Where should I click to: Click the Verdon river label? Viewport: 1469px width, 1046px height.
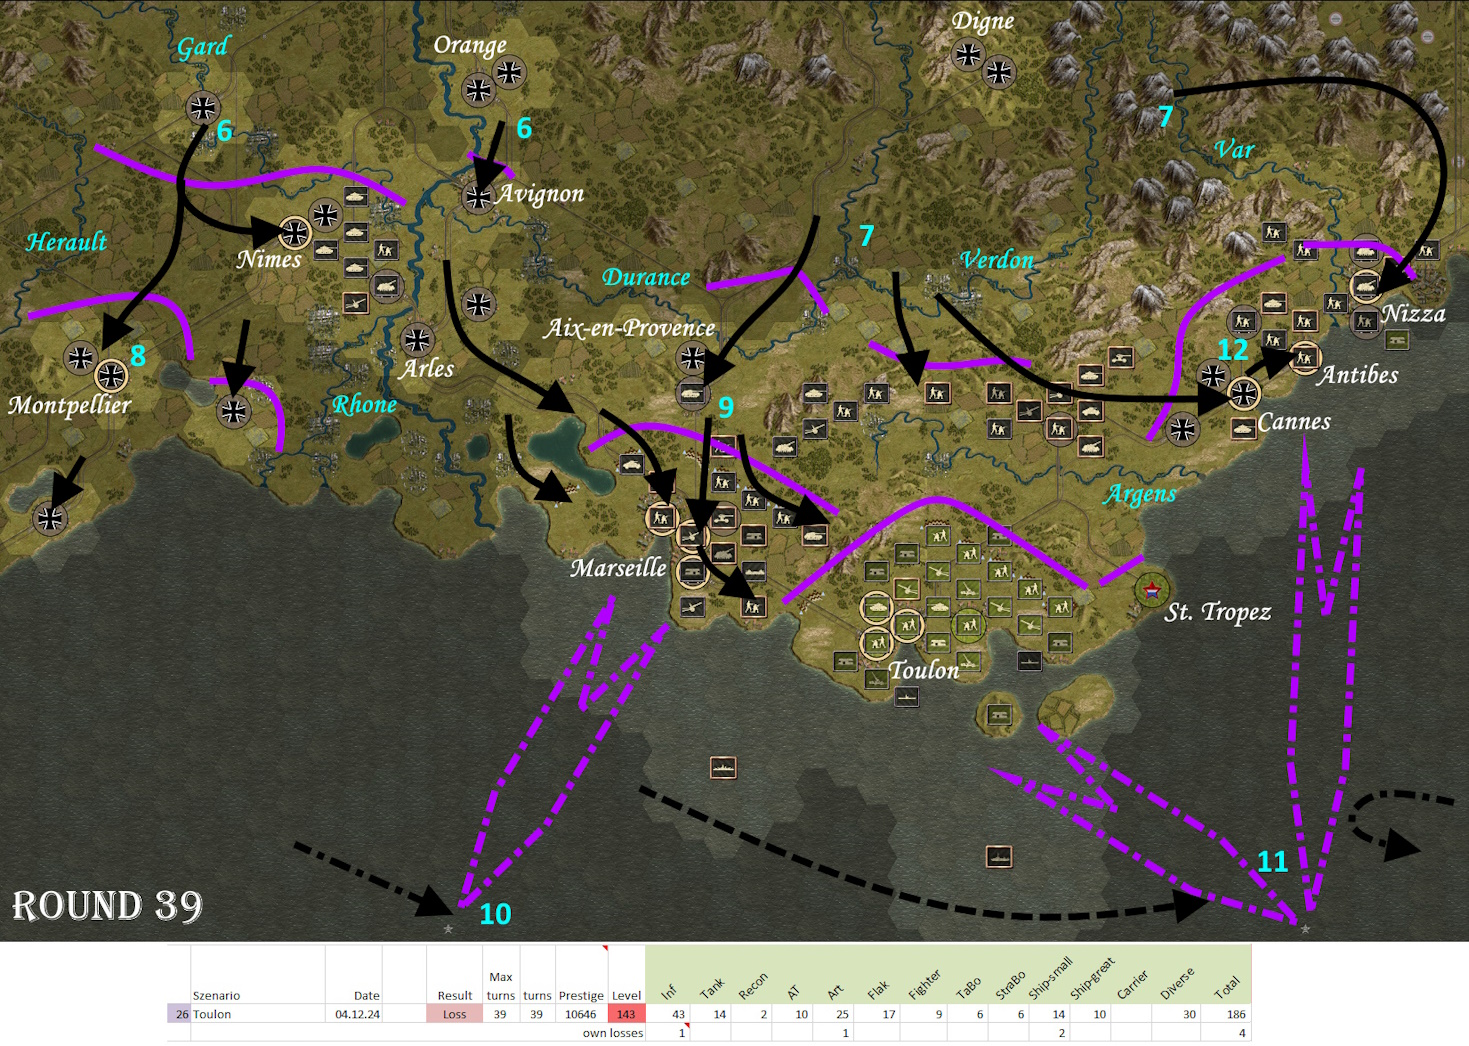997,260
